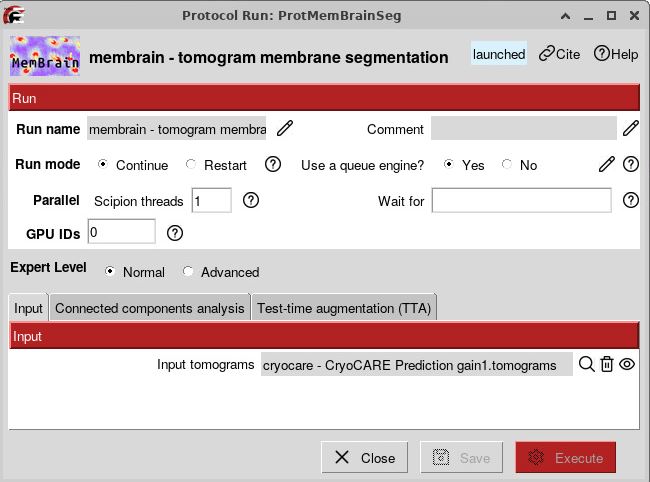This screenshot has height=482, width=650.
Task: Show help for Run mode
Action: [x=273, y=165]
